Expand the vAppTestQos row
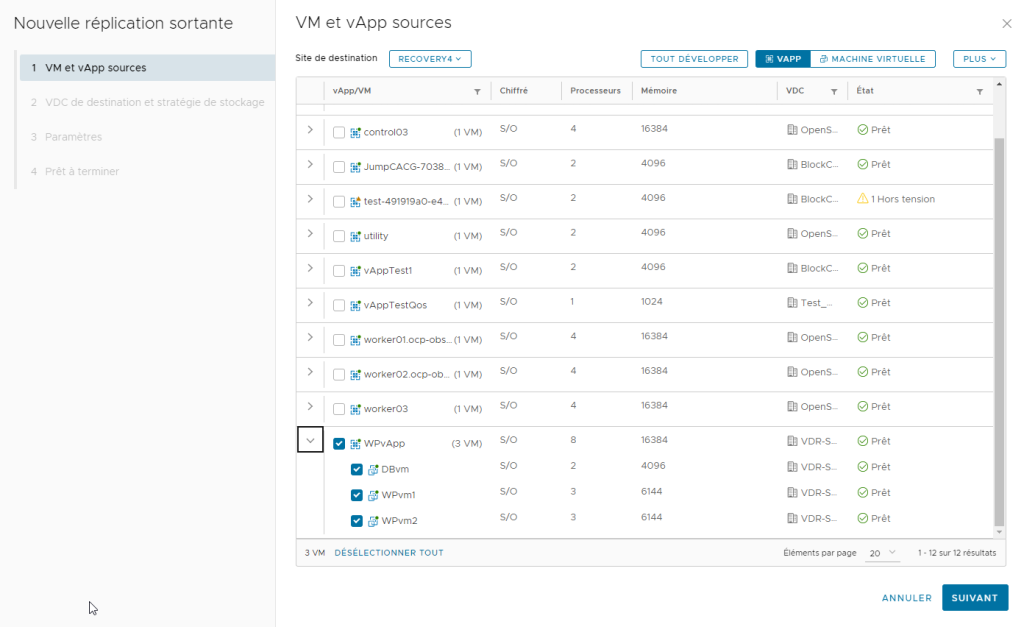Screen dimensions: 1024x627 (x=310, y=302)
